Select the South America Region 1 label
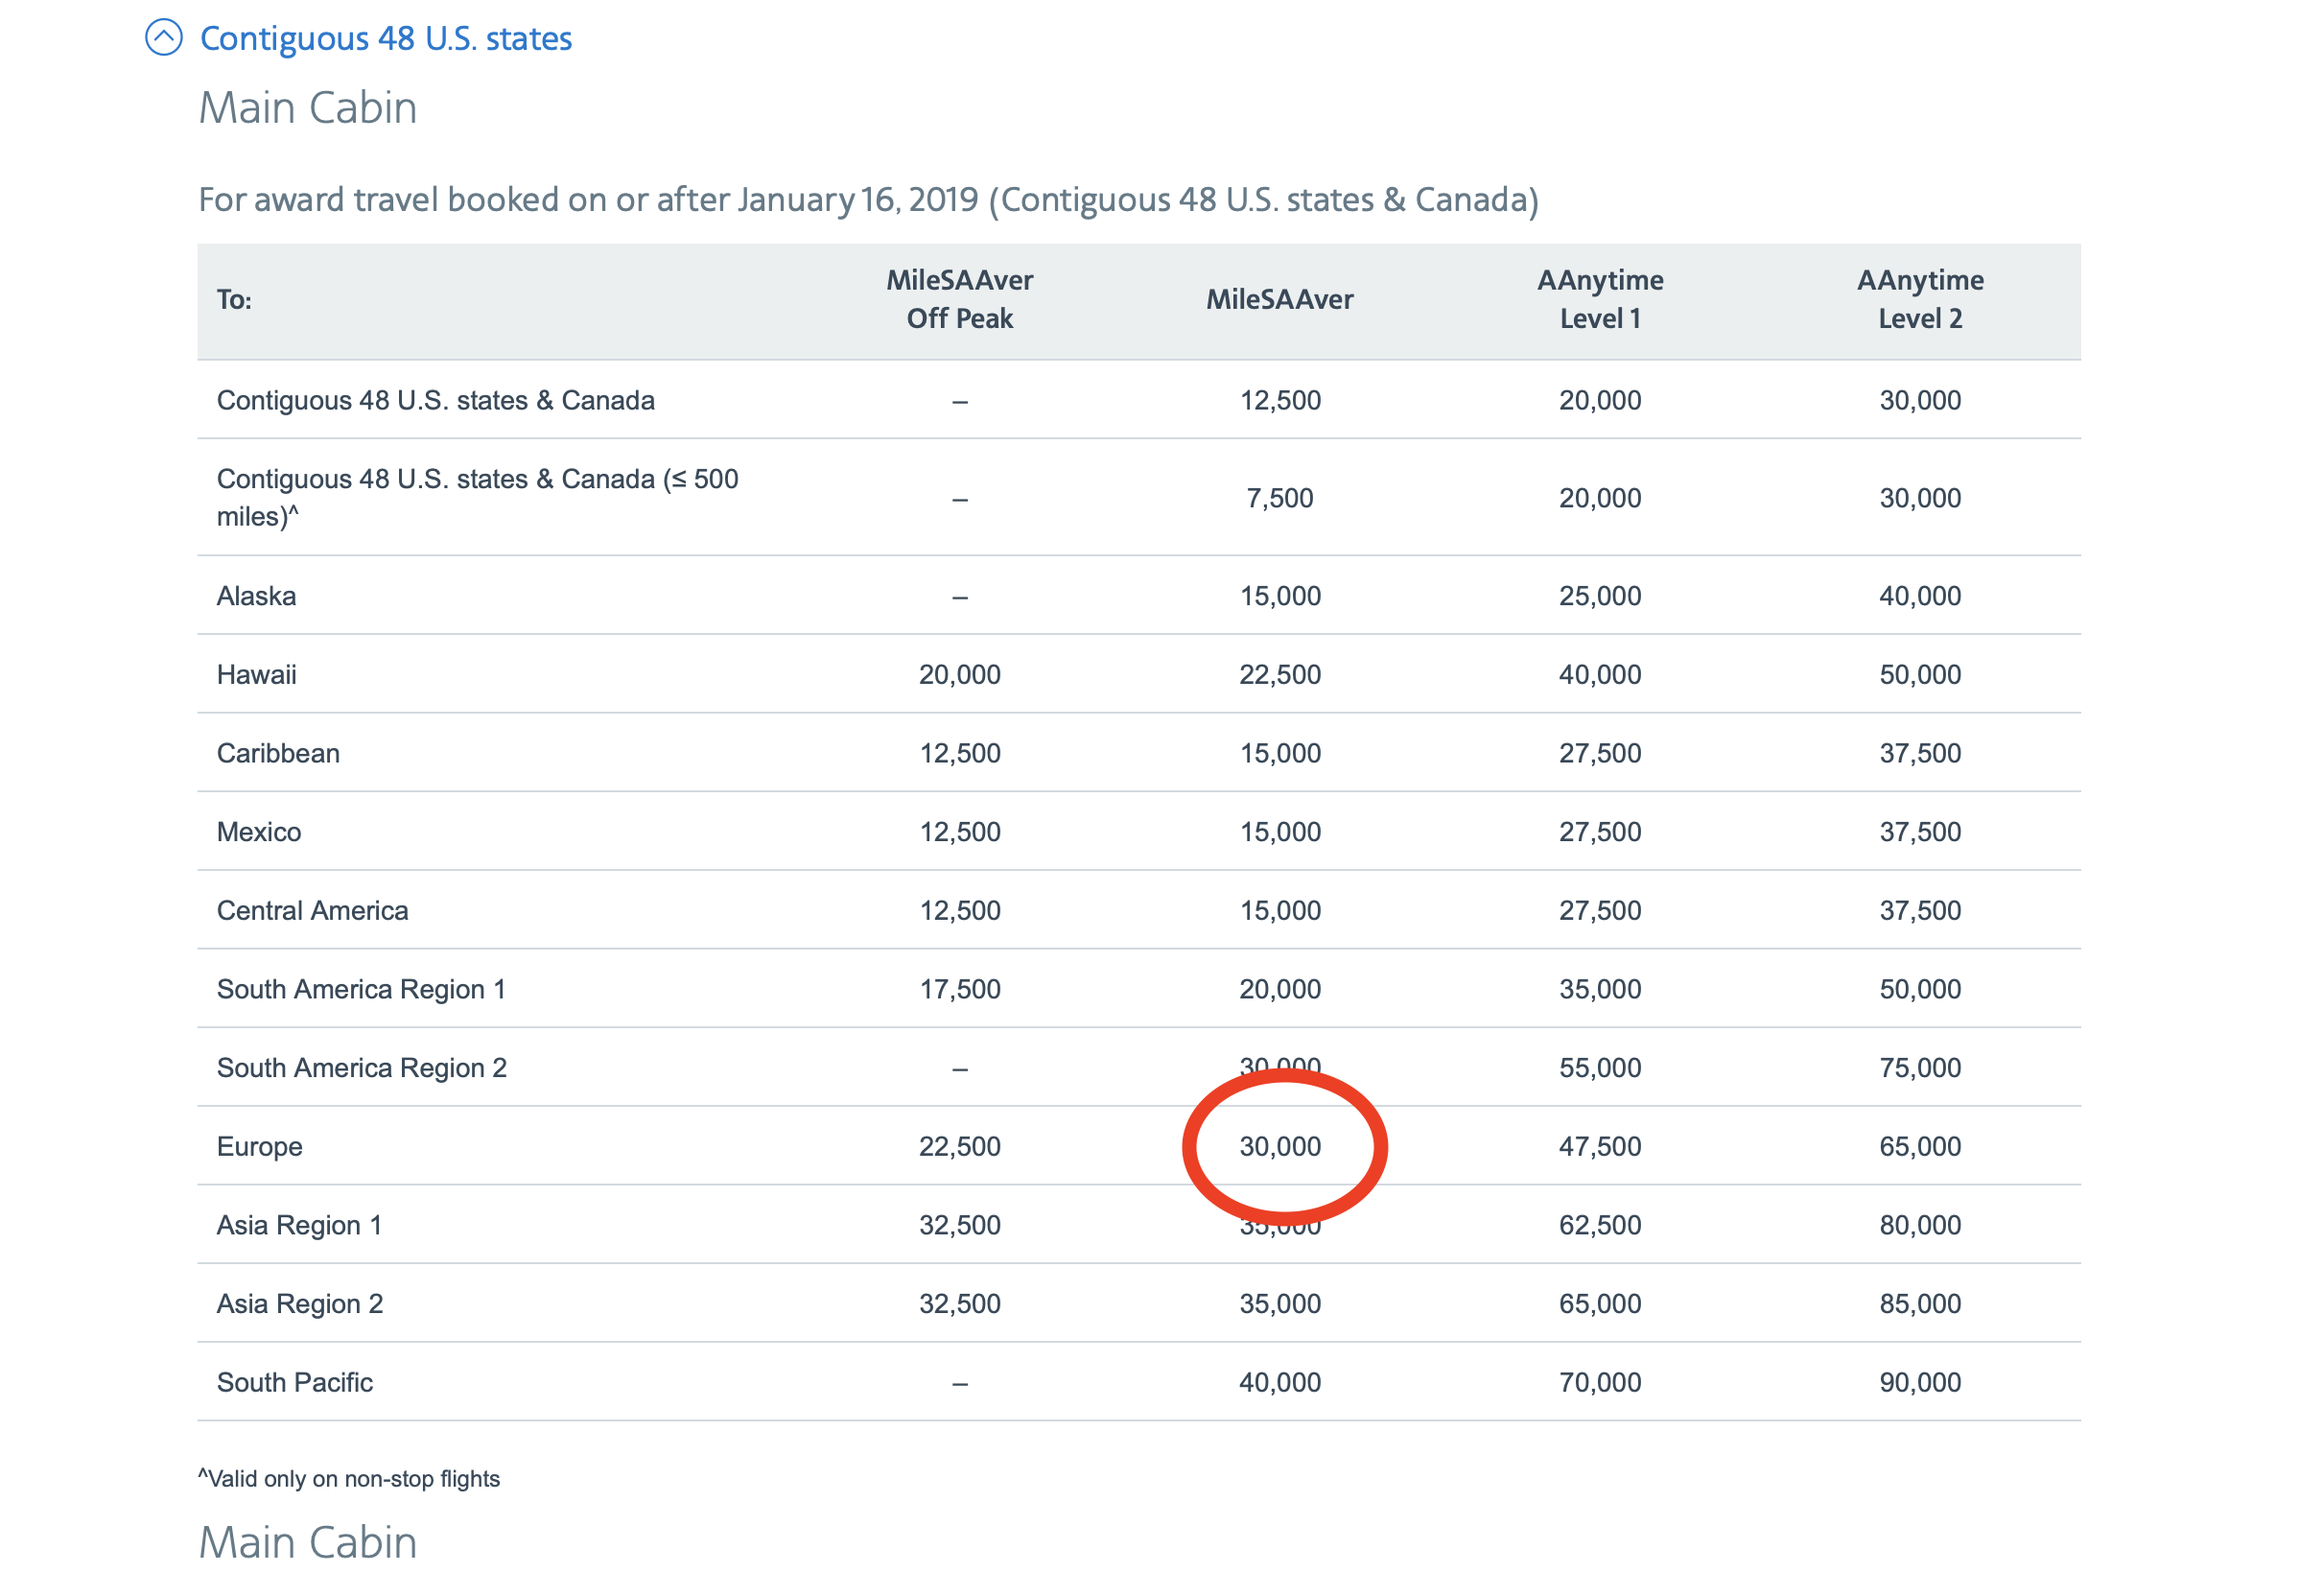The image size is (2299, 1596). [361, 989]
